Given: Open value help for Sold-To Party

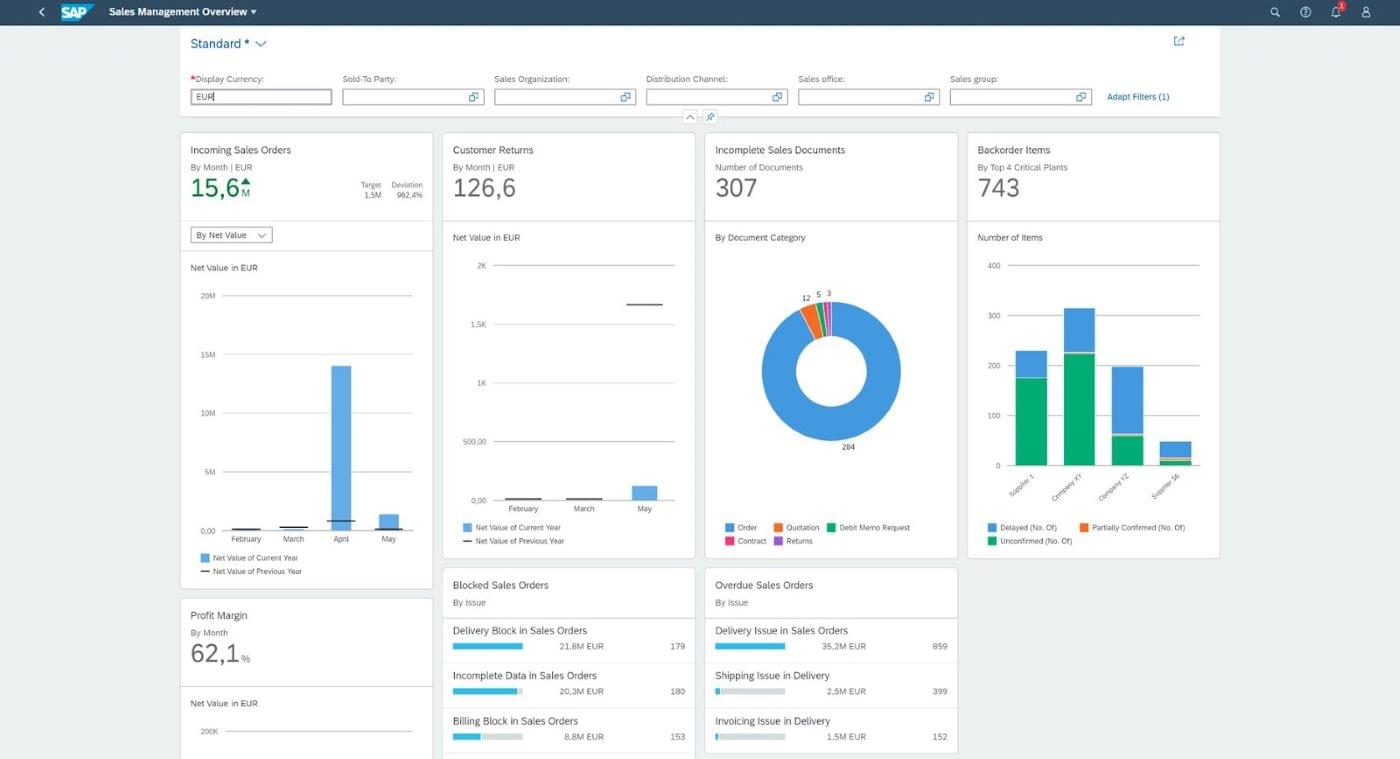Looking at the screenshot, I should 474,97.
